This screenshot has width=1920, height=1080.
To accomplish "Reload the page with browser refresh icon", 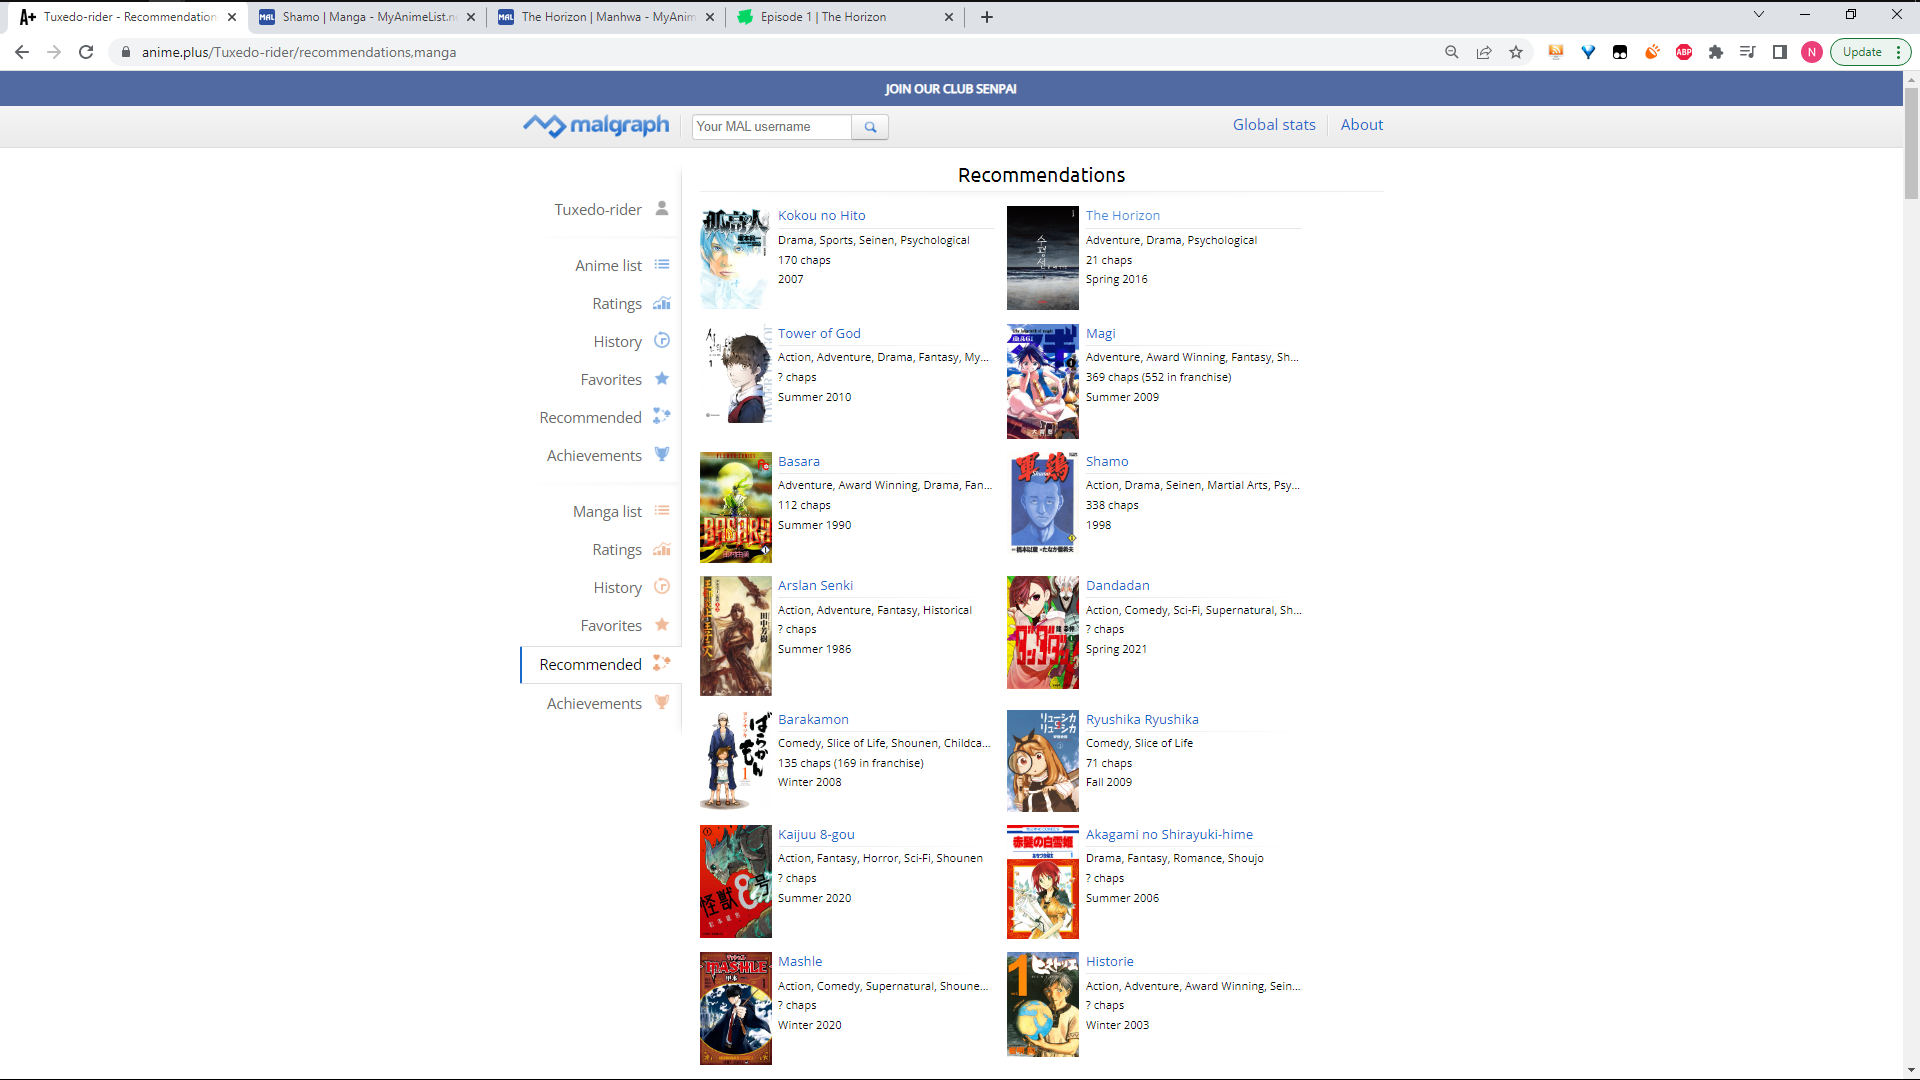I will coord(86,52).
